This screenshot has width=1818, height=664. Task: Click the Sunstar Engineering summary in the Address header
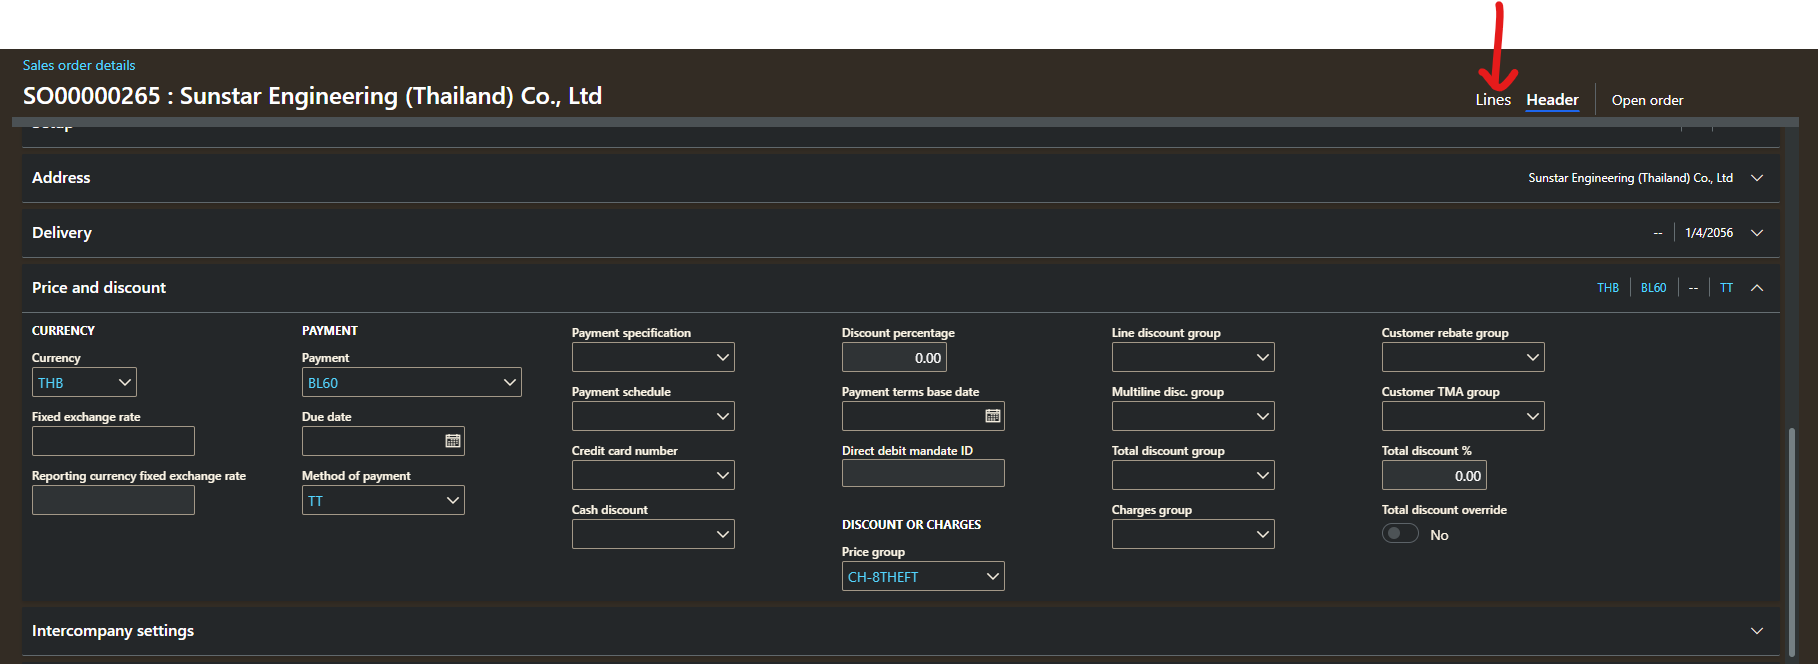(x=1630, y=178)
